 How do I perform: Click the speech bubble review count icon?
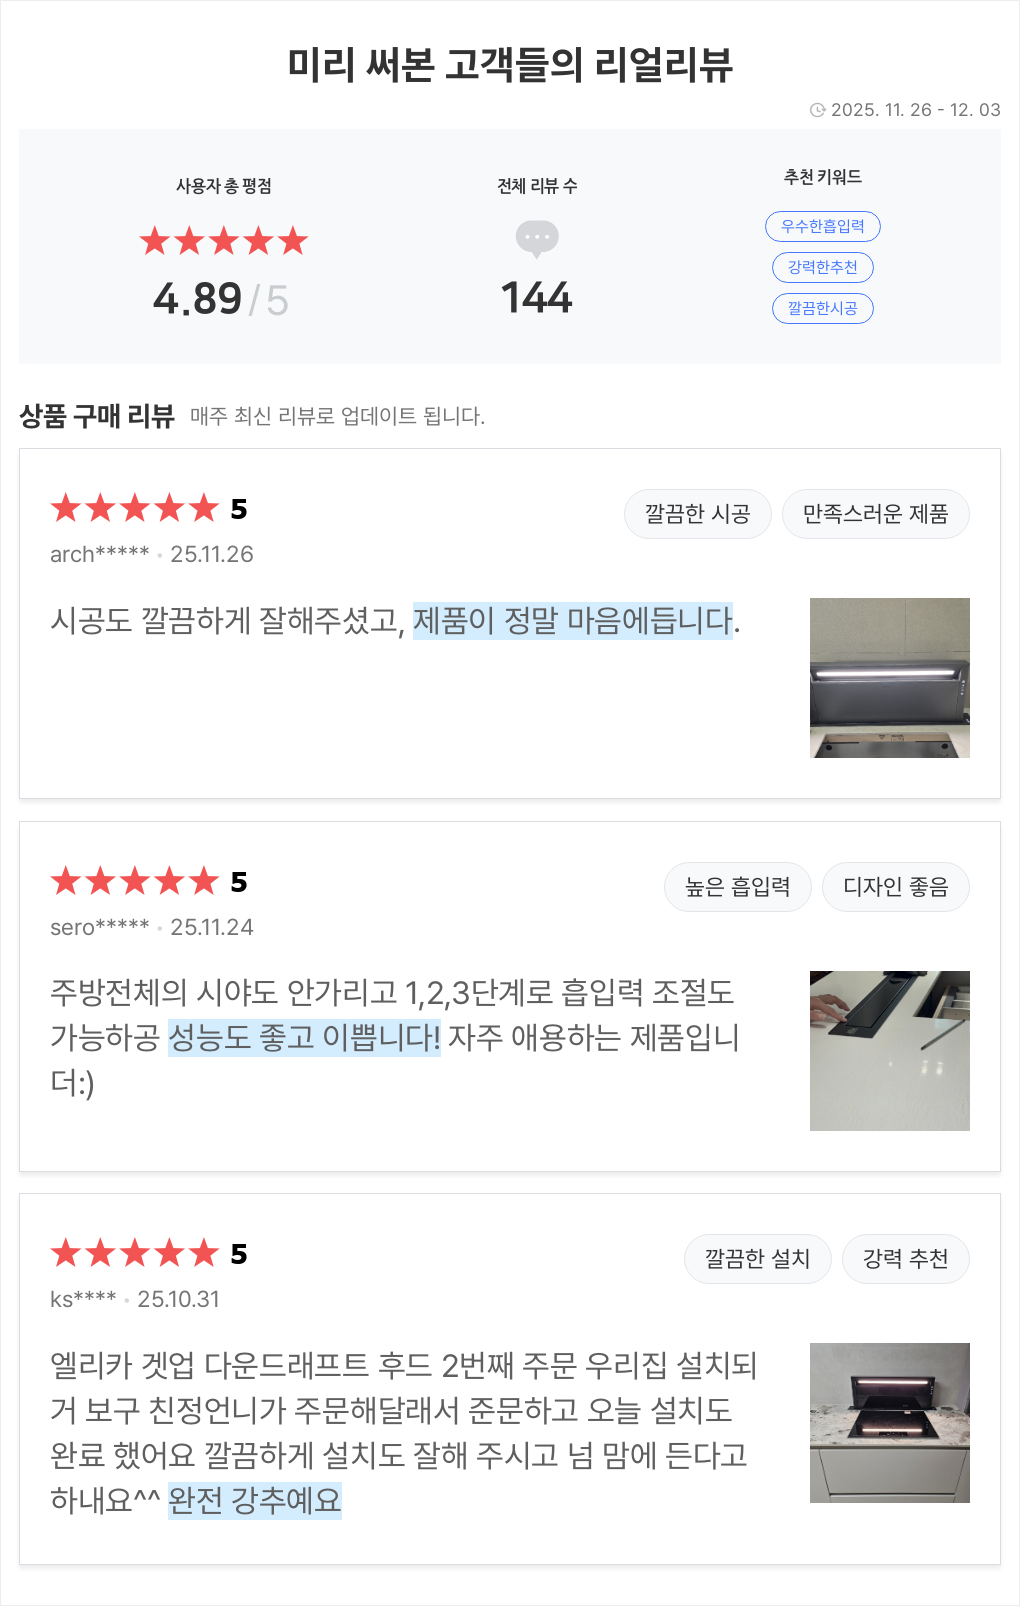[x=537, y=238]
